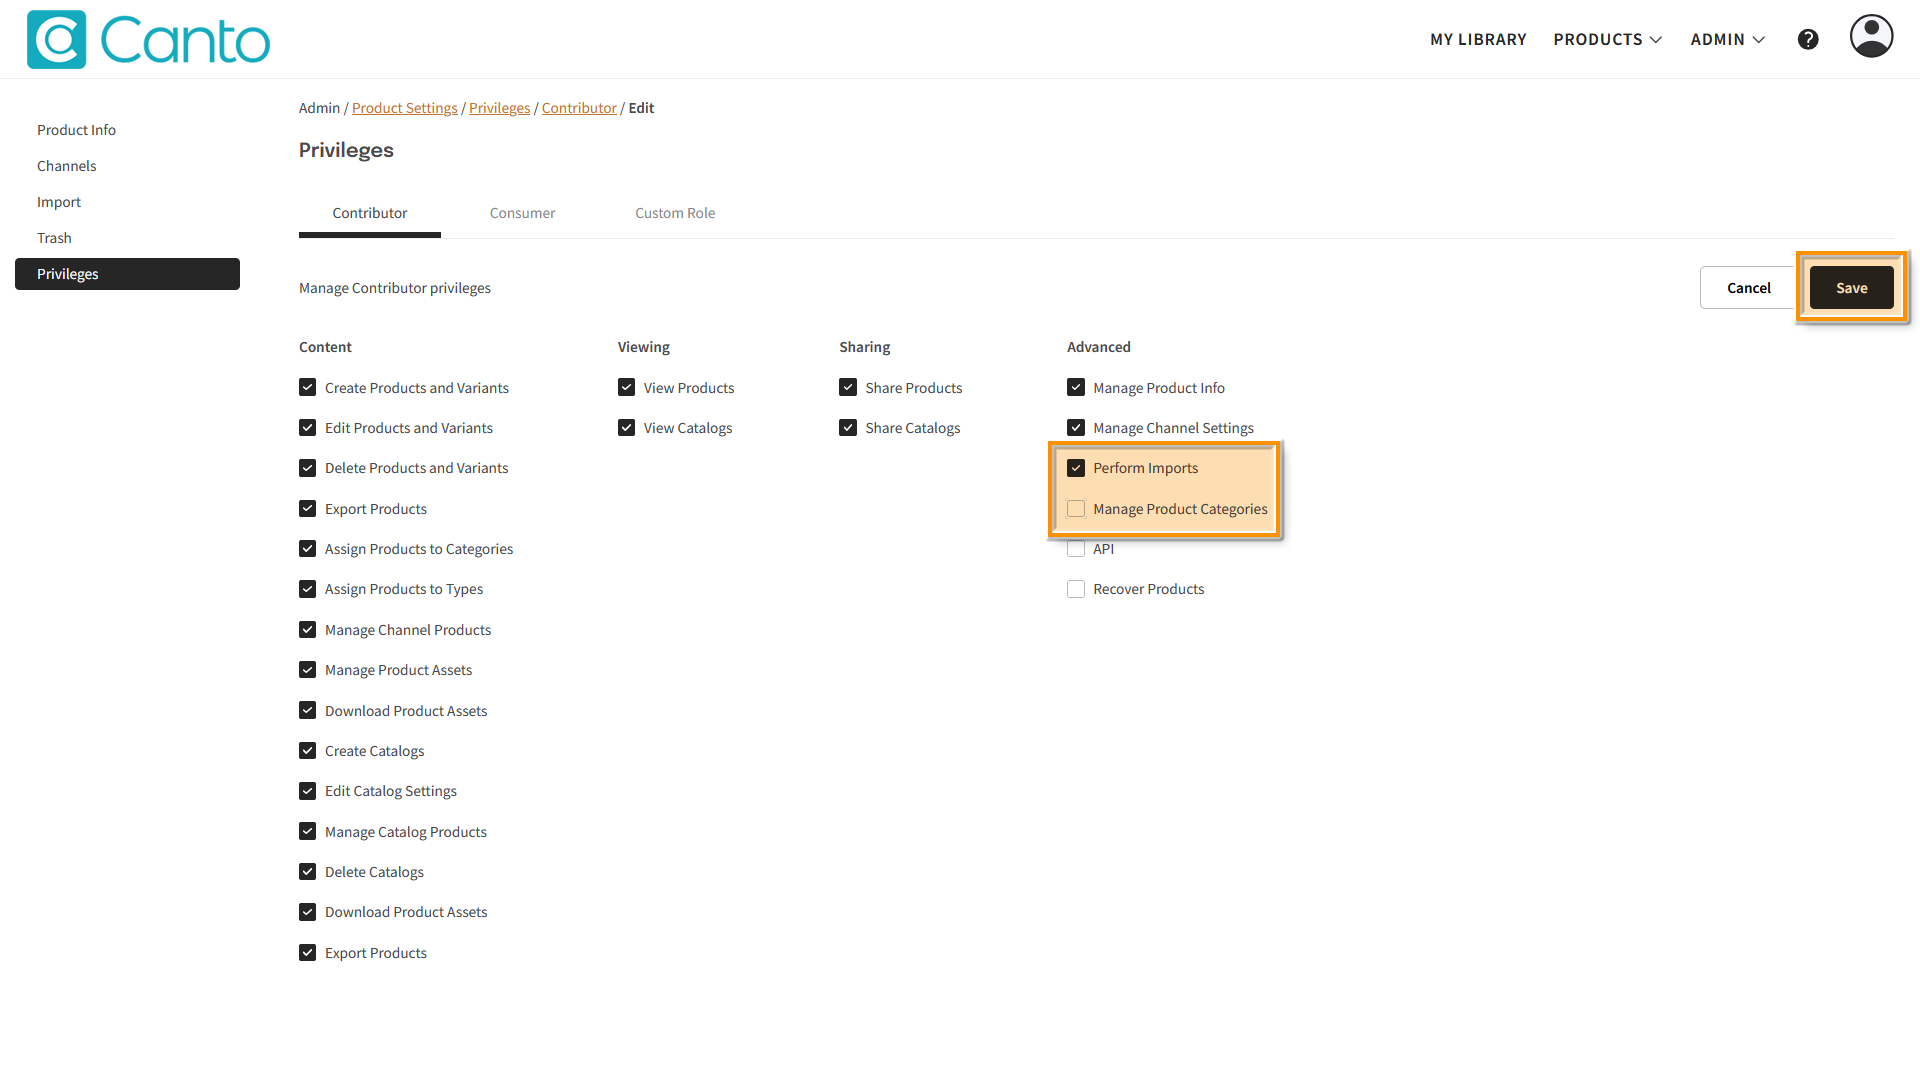Switch to the Consumer tab

point(522,213)
